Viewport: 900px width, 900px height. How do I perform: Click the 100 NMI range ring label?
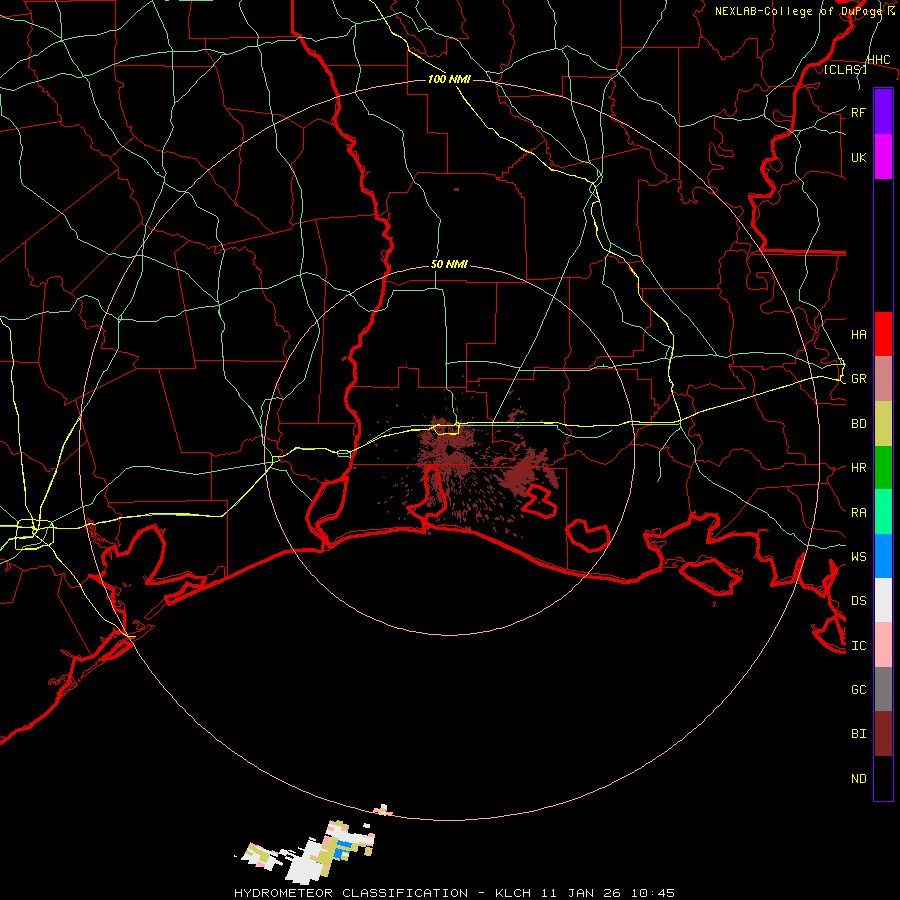click(x=449, y=79)
